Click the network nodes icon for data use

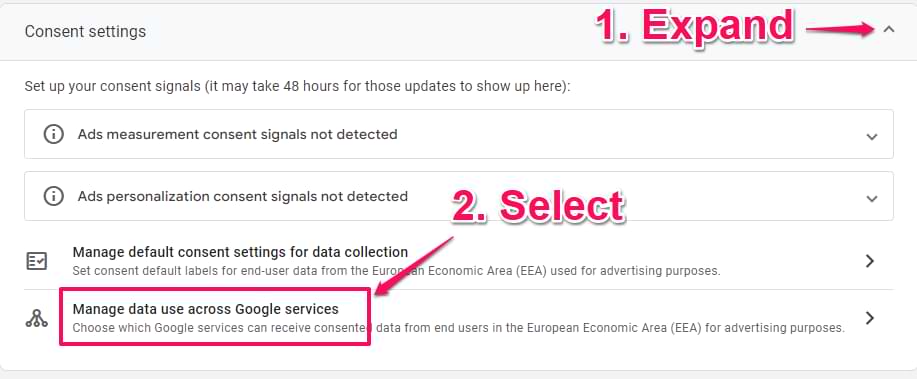point(37,318)
